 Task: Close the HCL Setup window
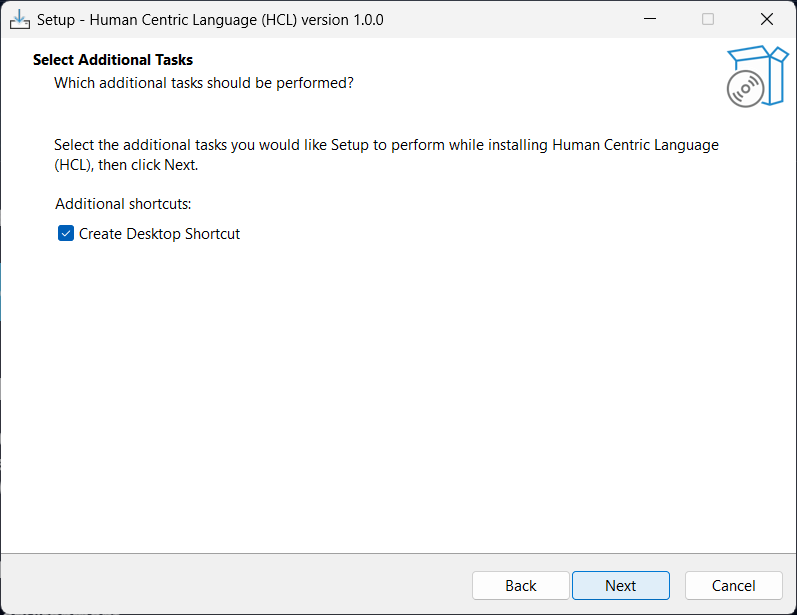point(767,19)
